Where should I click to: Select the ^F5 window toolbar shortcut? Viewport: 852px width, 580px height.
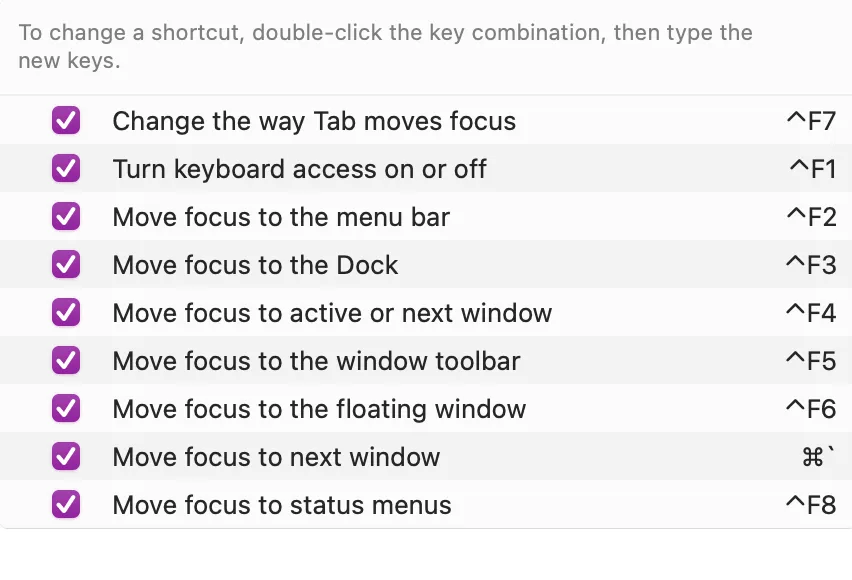810,361
